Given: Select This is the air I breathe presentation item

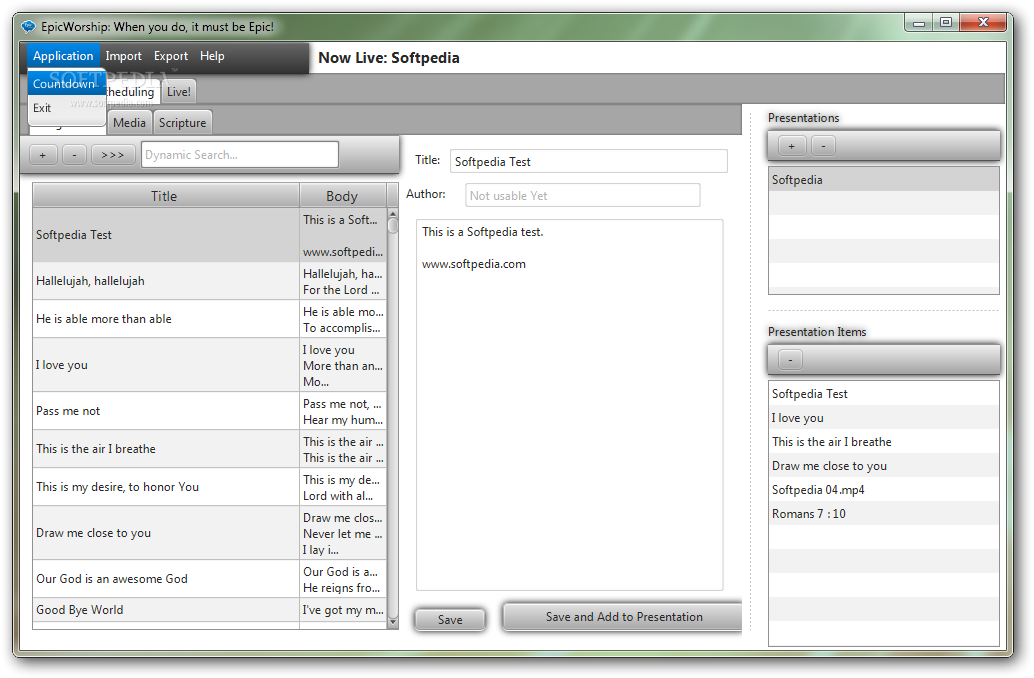Looking at the screenshot, I should 884,442.
